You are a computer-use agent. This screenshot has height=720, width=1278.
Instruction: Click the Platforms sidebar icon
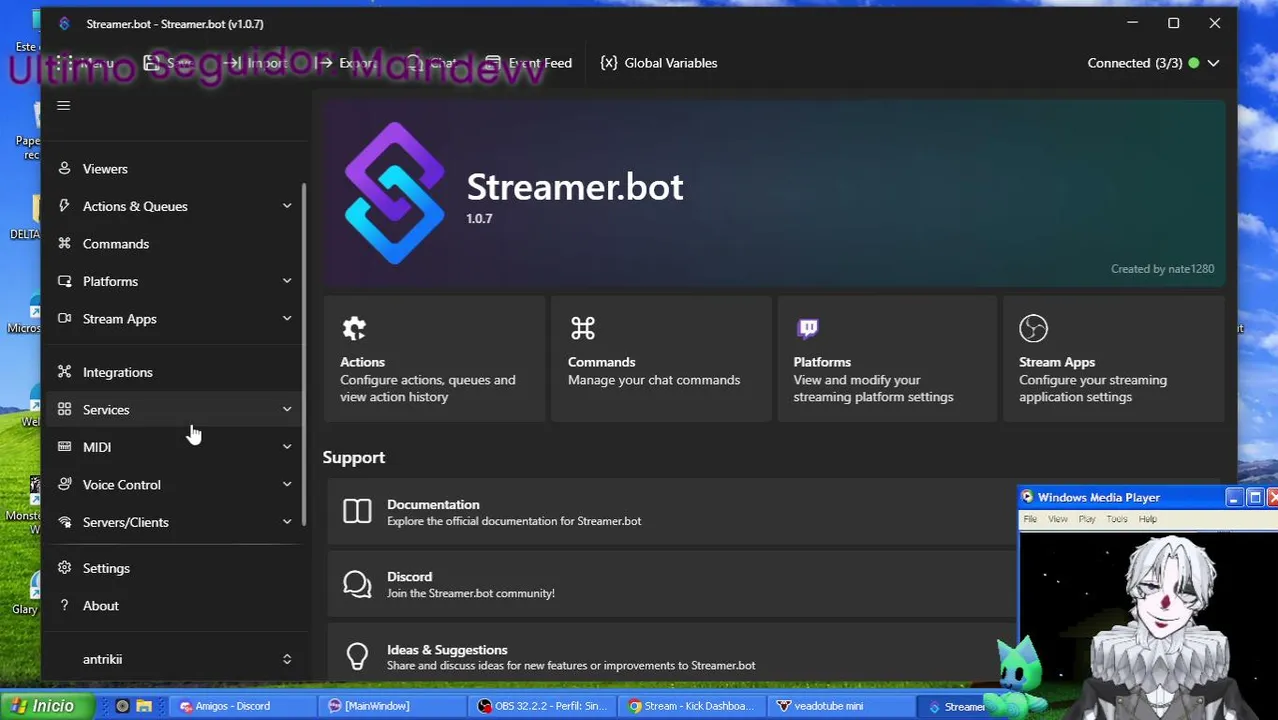point(64,281)
